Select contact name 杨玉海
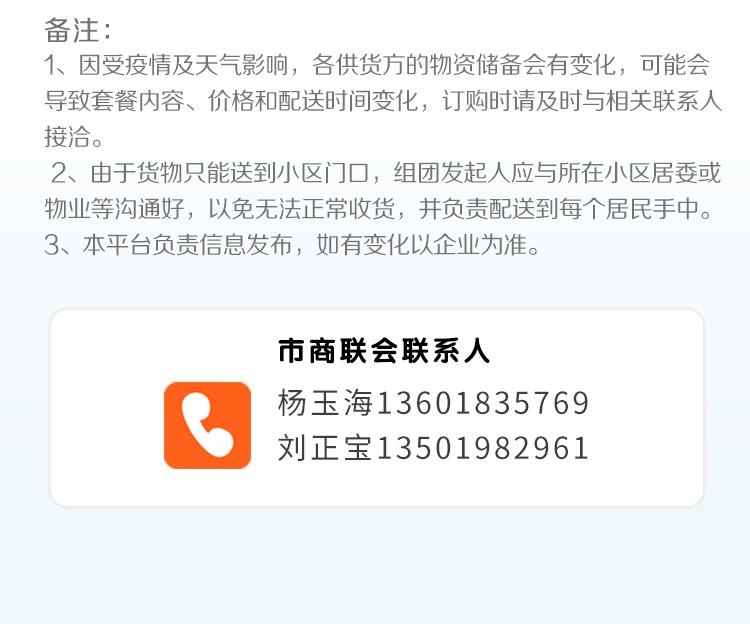The image size is (750, 624). (x=325, y=403)
